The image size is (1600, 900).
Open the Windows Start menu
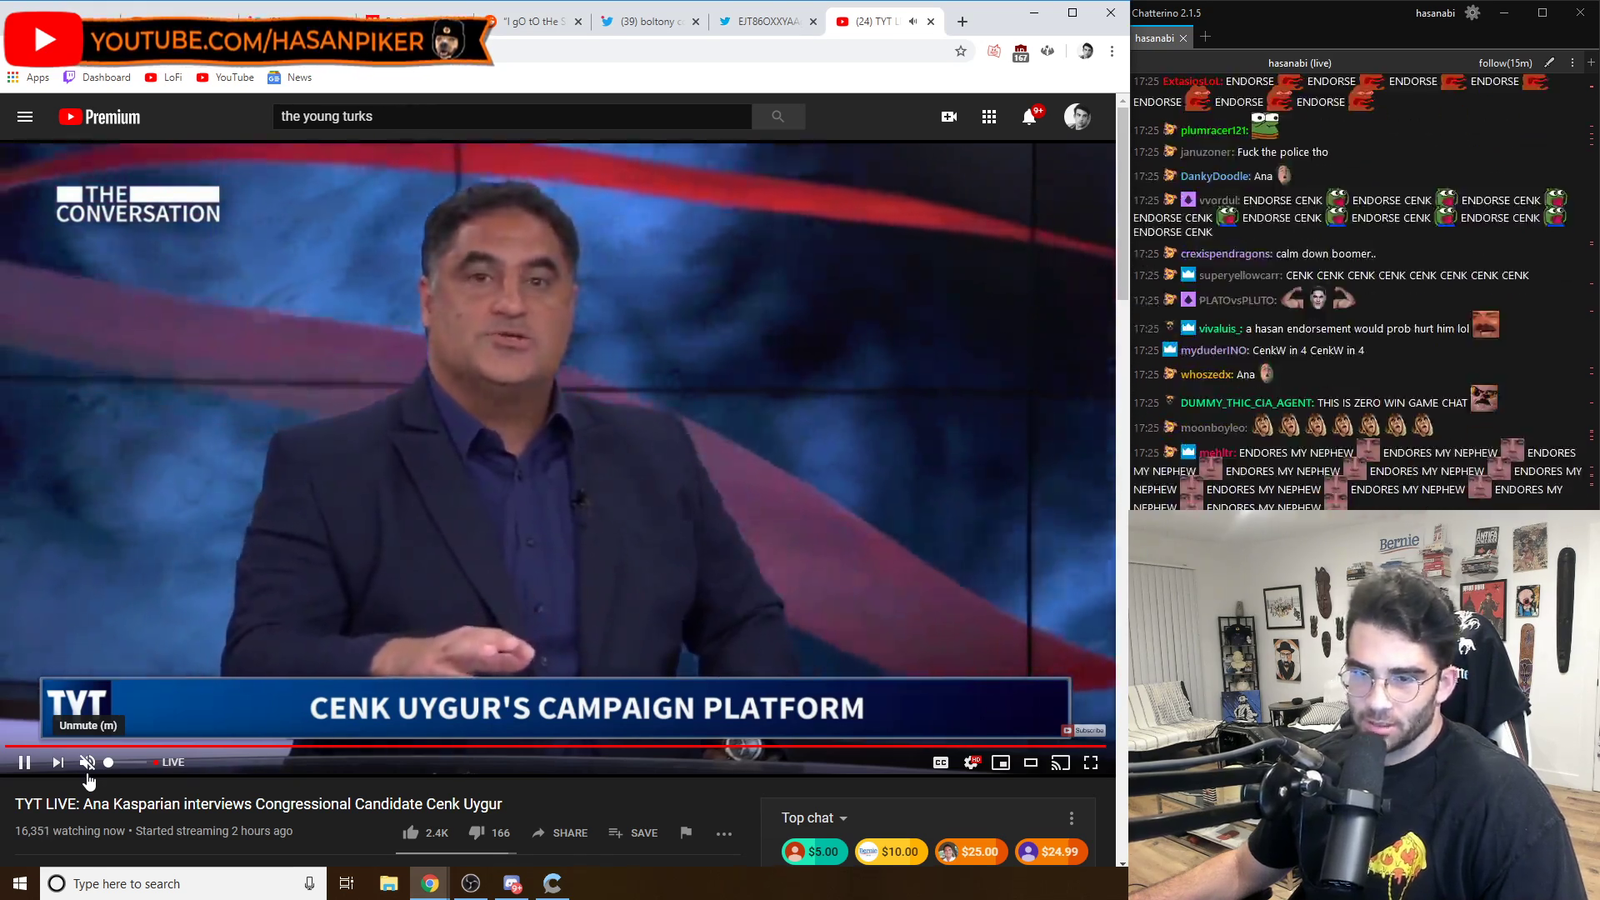point(20,883)
